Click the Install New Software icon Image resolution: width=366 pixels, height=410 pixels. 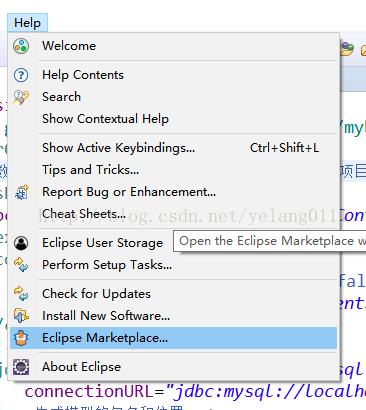(x=21, y=316)
